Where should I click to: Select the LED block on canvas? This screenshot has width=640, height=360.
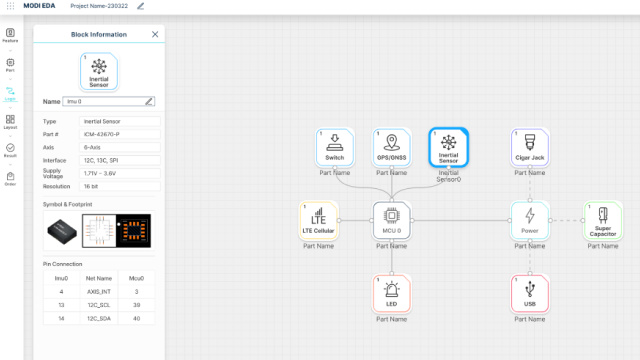click(391, 293)
